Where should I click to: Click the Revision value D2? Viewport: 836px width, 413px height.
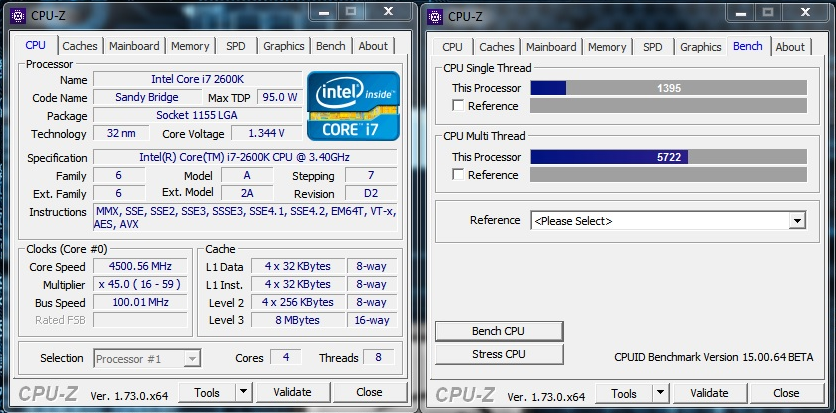(x=371, y=193)
